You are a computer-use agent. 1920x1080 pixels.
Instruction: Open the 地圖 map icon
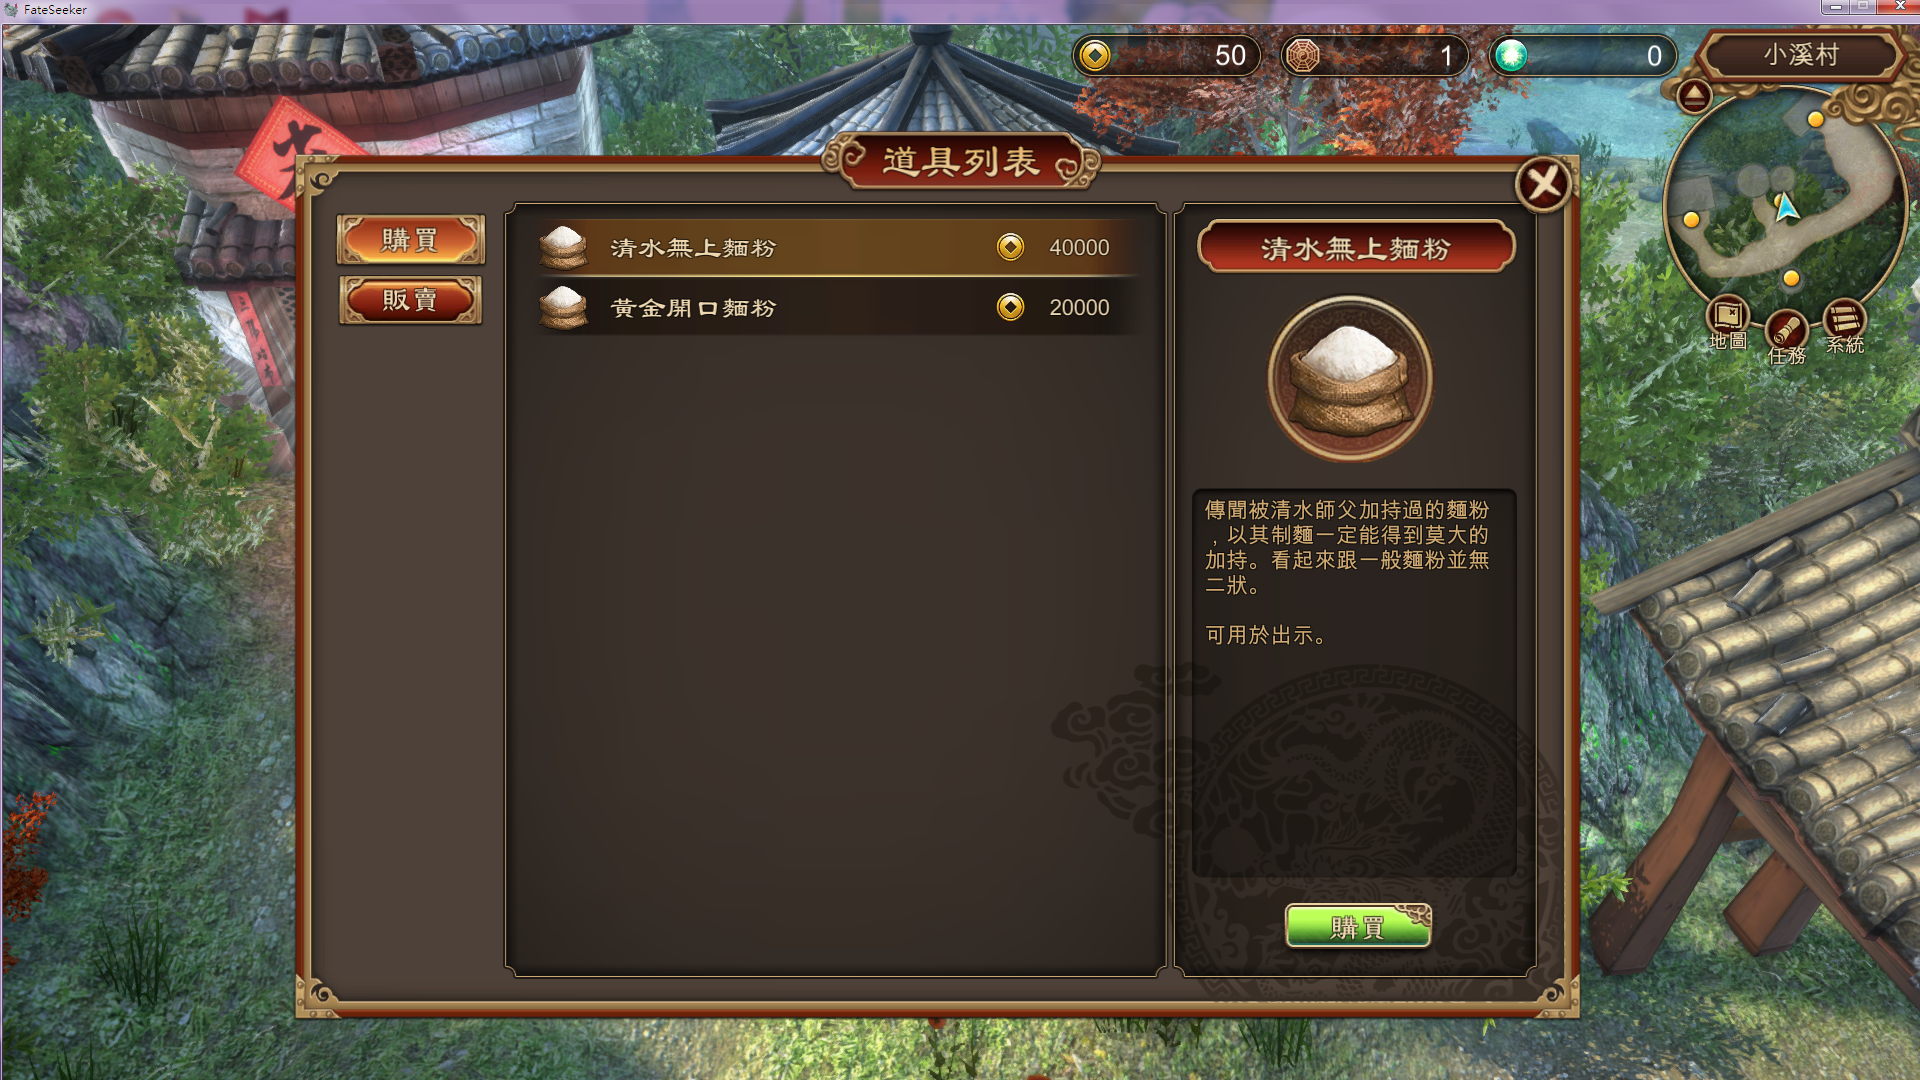tap(1727, 318)
